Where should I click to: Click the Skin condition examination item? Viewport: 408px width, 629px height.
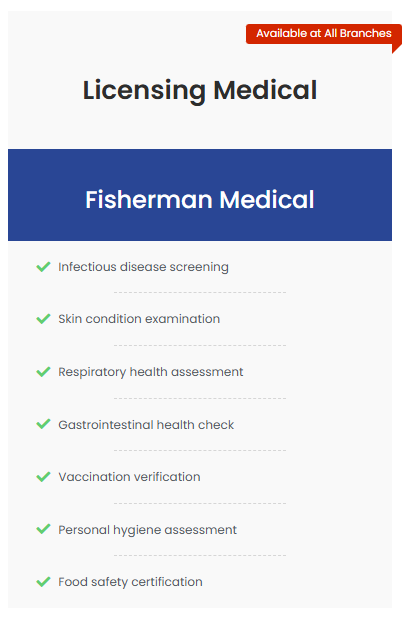click(x=139, y=319)
